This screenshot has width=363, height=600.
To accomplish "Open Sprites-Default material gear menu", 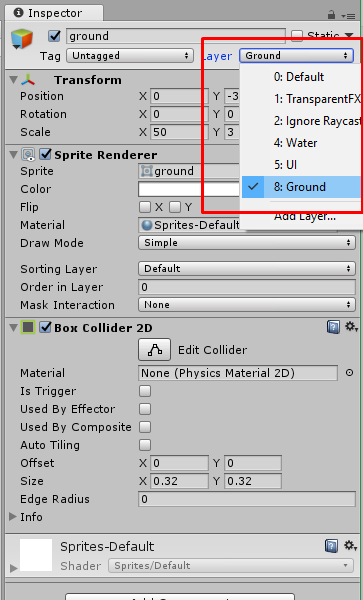I will 350,546.
